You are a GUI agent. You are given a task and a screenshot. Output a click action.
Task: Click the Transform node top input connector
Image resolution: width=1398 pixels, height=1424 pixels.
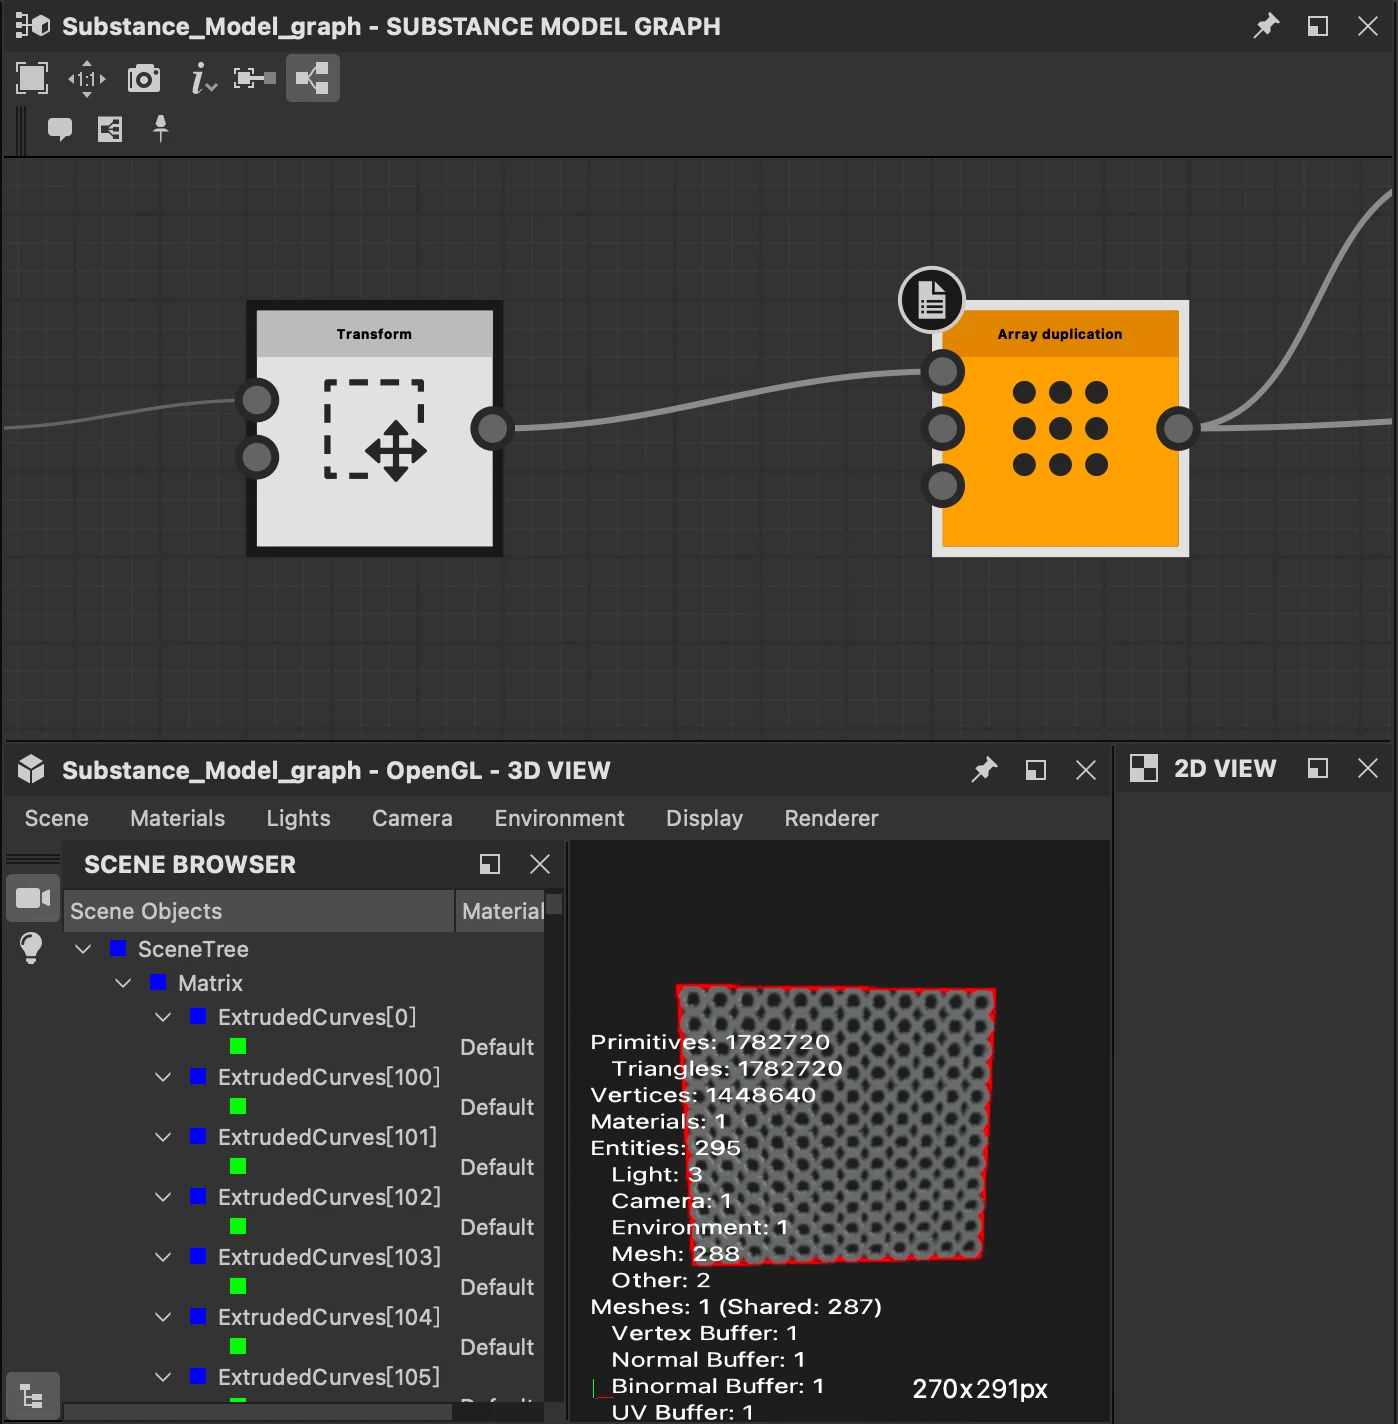pyautogui.click(x=257, y=400)
